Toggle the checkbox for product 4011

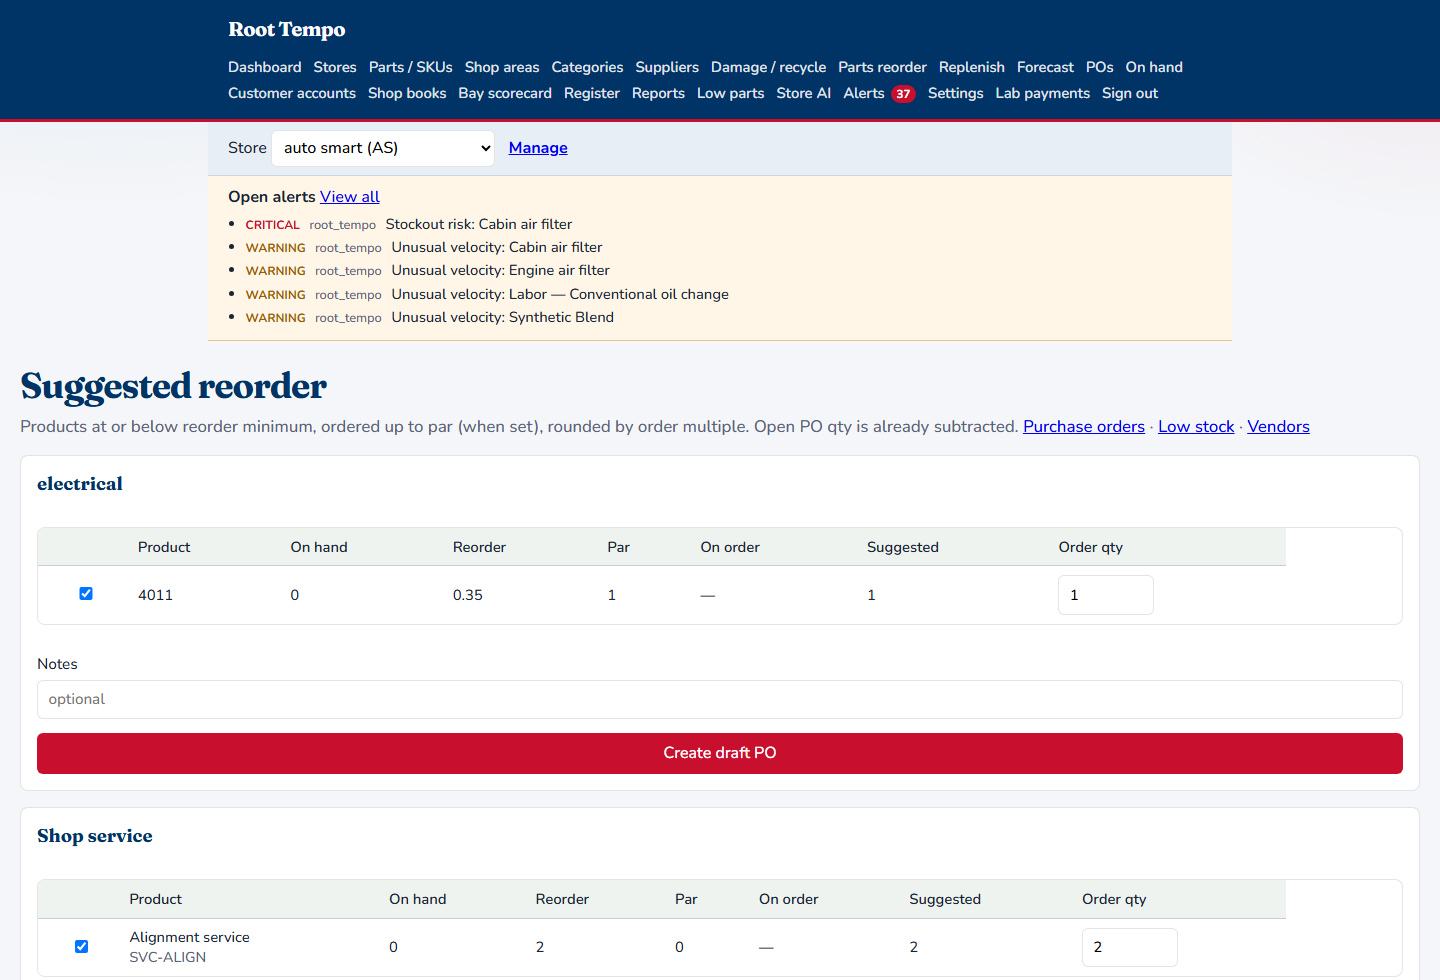[86, 594]
